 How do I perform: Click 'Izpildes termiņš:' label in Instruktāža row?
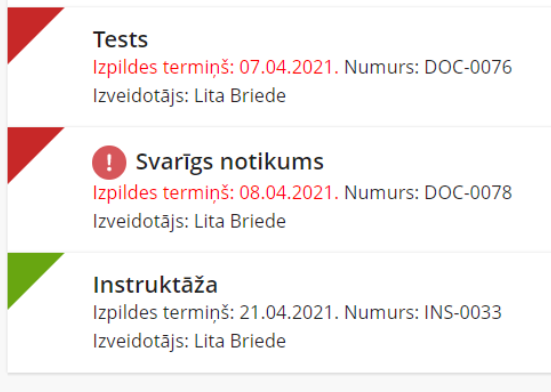163,312
